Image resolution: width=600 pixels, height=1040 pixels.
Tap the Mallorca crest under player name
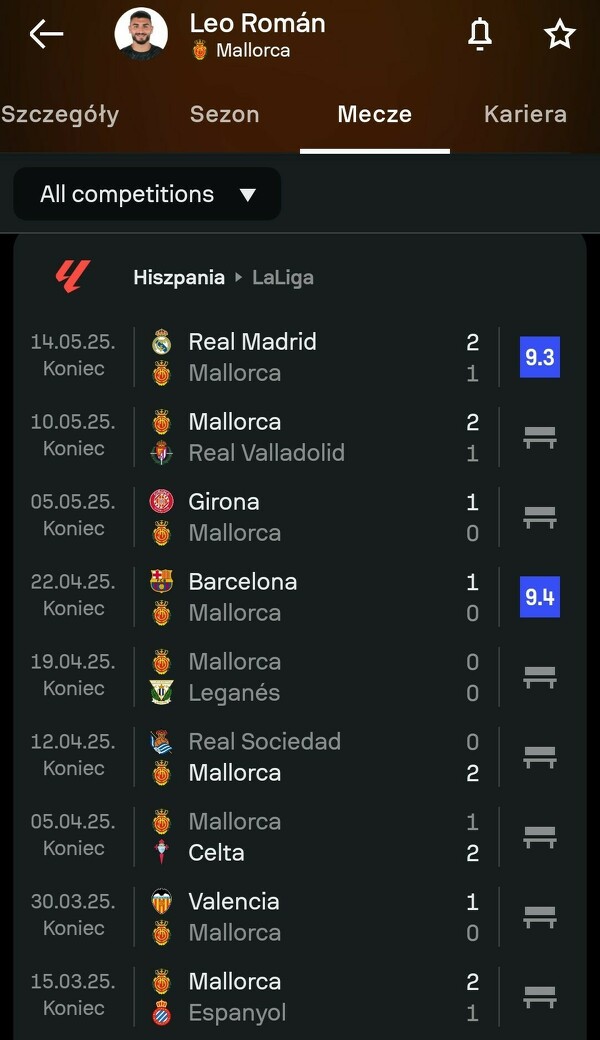(200, 50)
